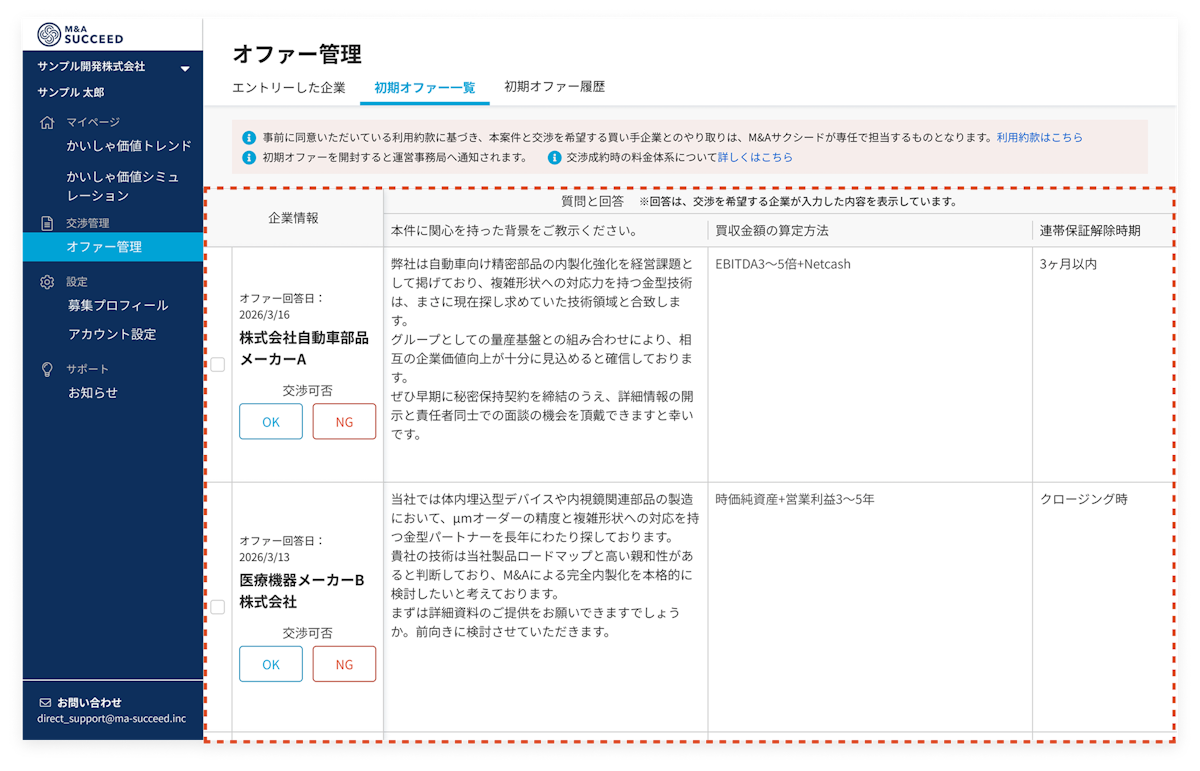Screen dimensions: 1200x771
Task: Click company name 株式会社自動車部品メーカーA
Action: pyautogui.click(x=304, y=348)
